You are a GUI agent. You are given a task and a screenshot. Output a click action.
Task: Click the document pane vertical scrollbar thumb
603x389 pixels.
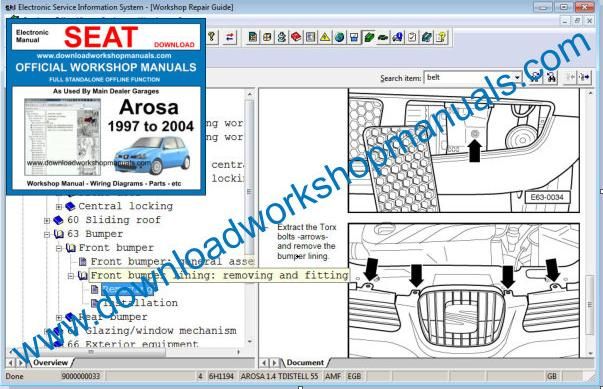[x=590, y=305]
